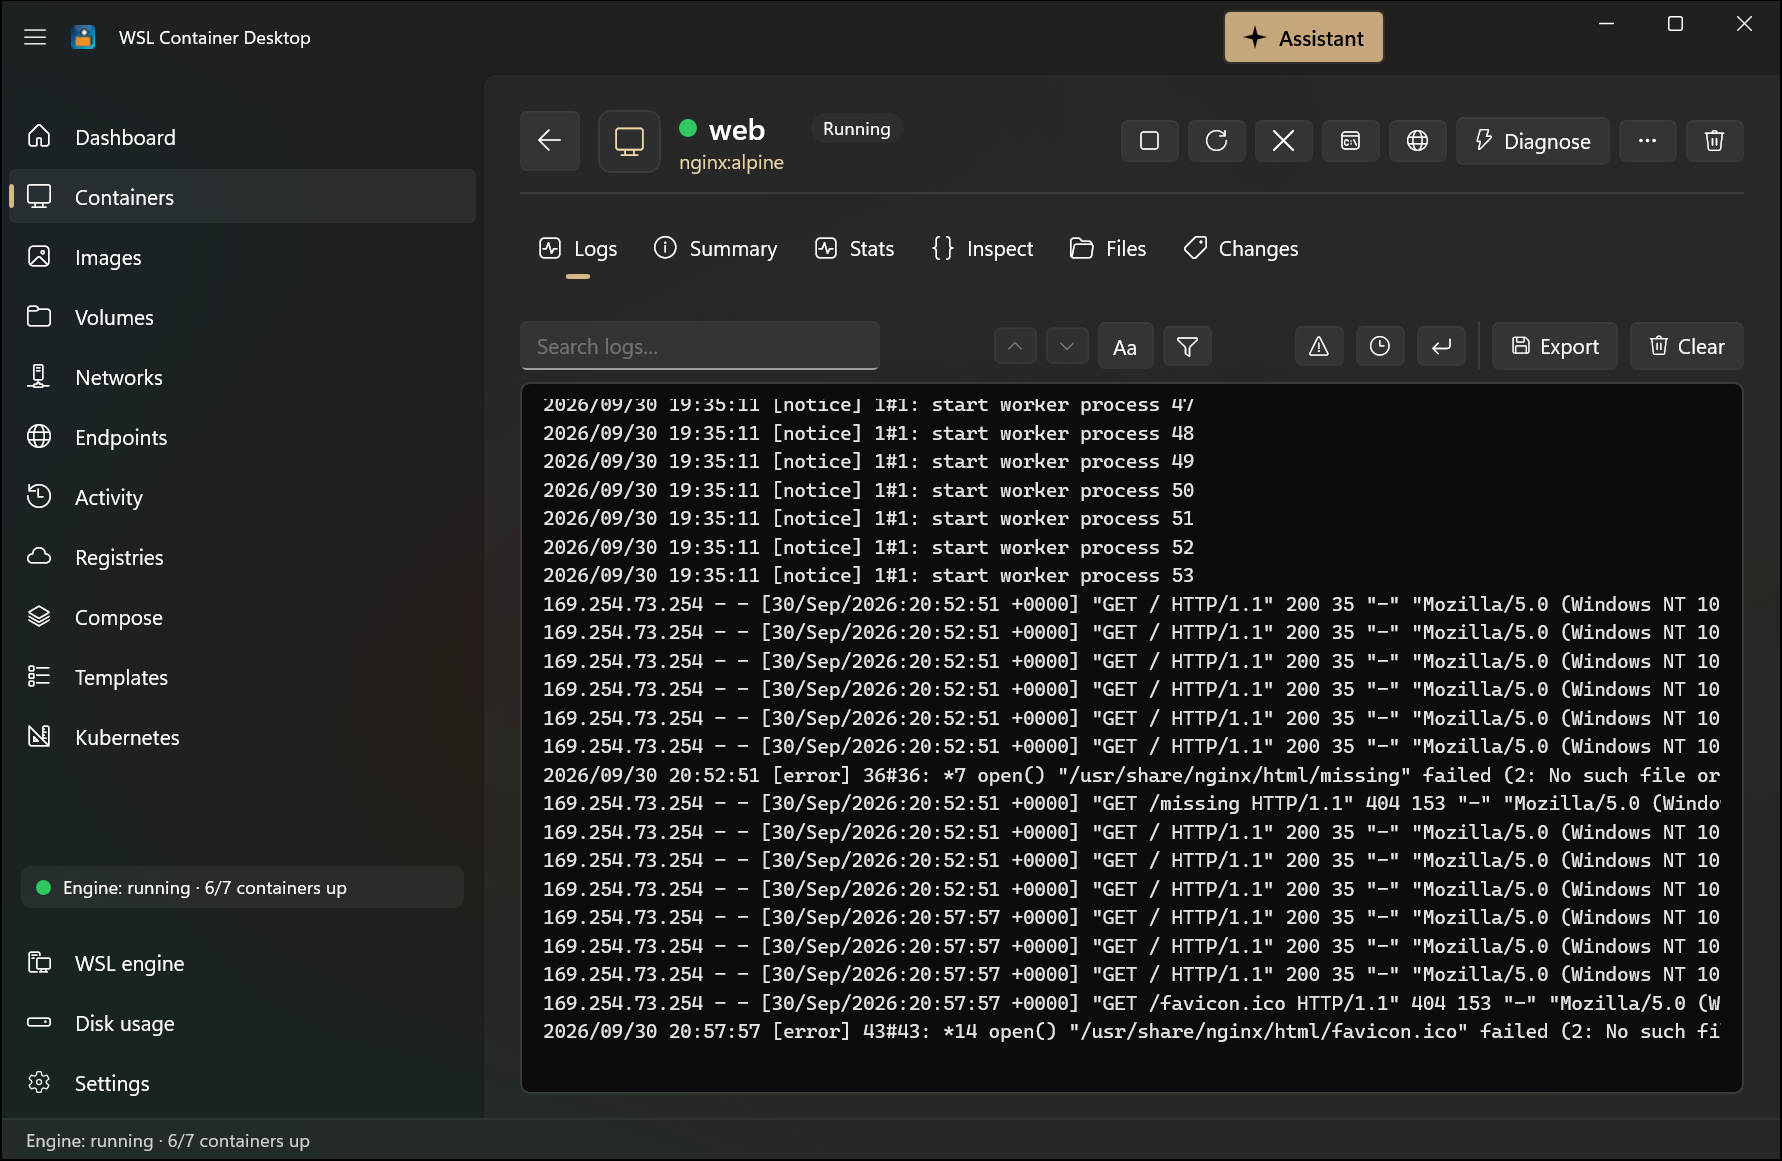The width and height of the screenshot is (1782, 1161).
Task: Go to Dashboard in sidebar
Action: [x=242, y=137]
